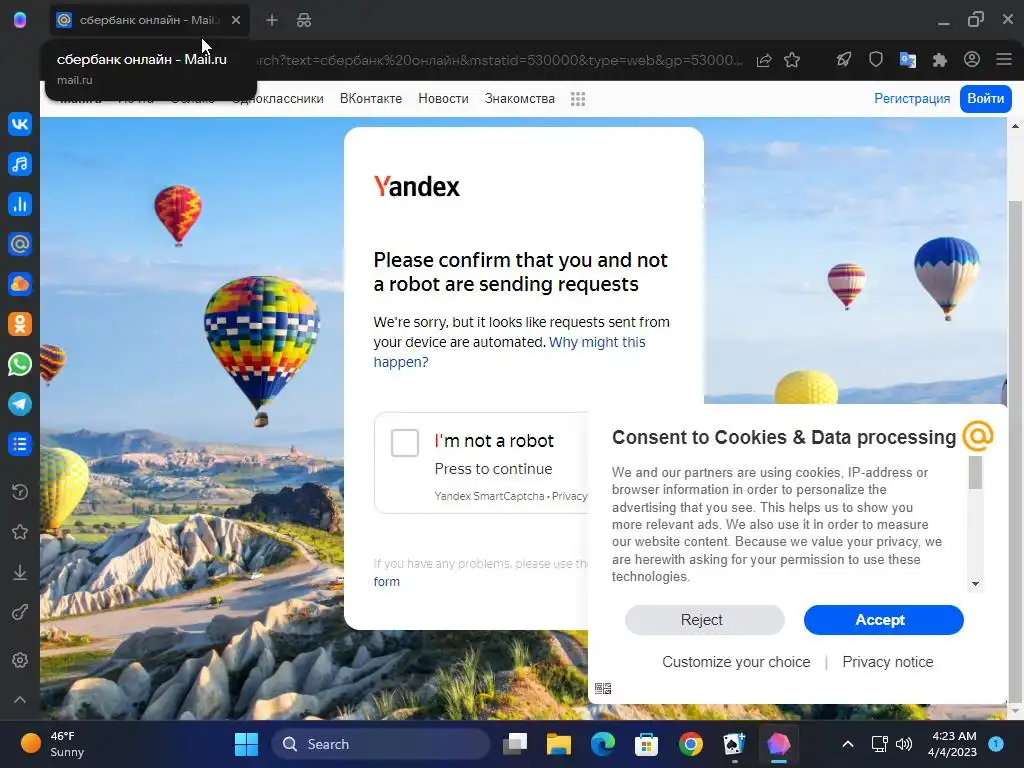
Task: Bookmark this page with the star icon
Action: [x=792, y=60]
